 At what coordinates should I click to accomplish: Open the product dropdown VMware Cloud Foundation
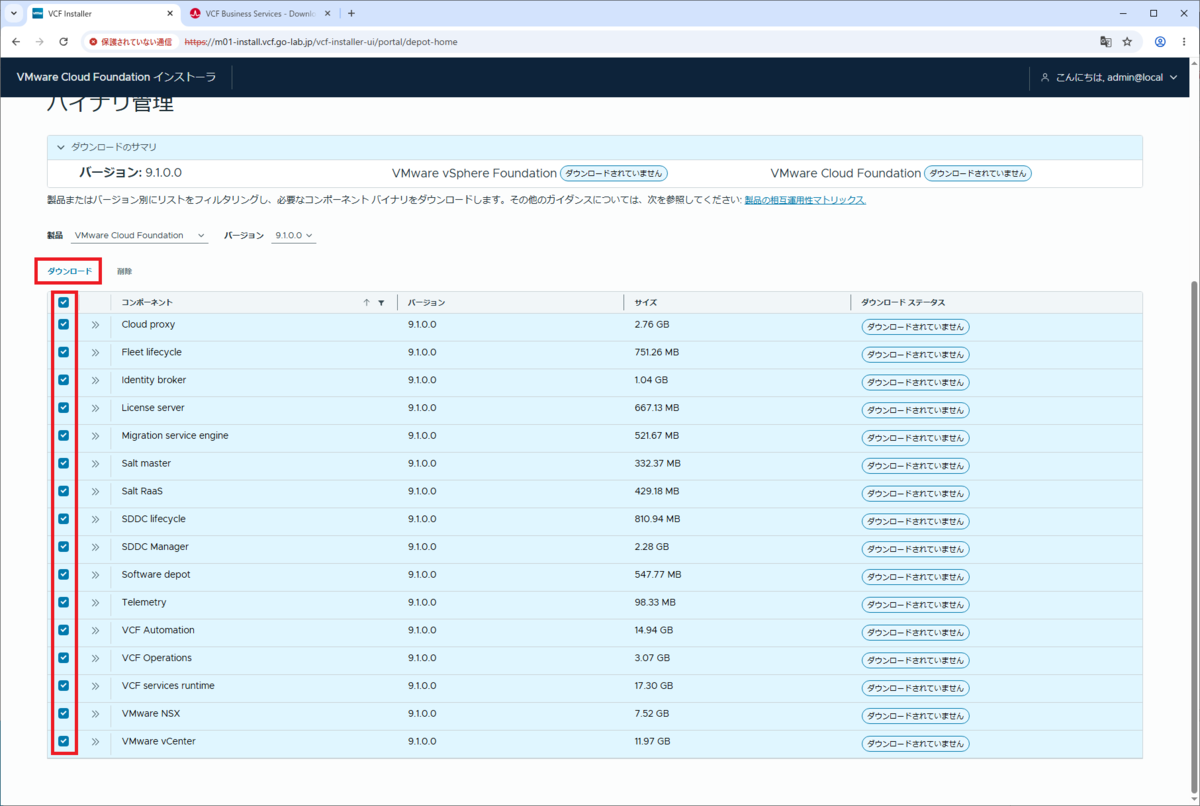139,236
